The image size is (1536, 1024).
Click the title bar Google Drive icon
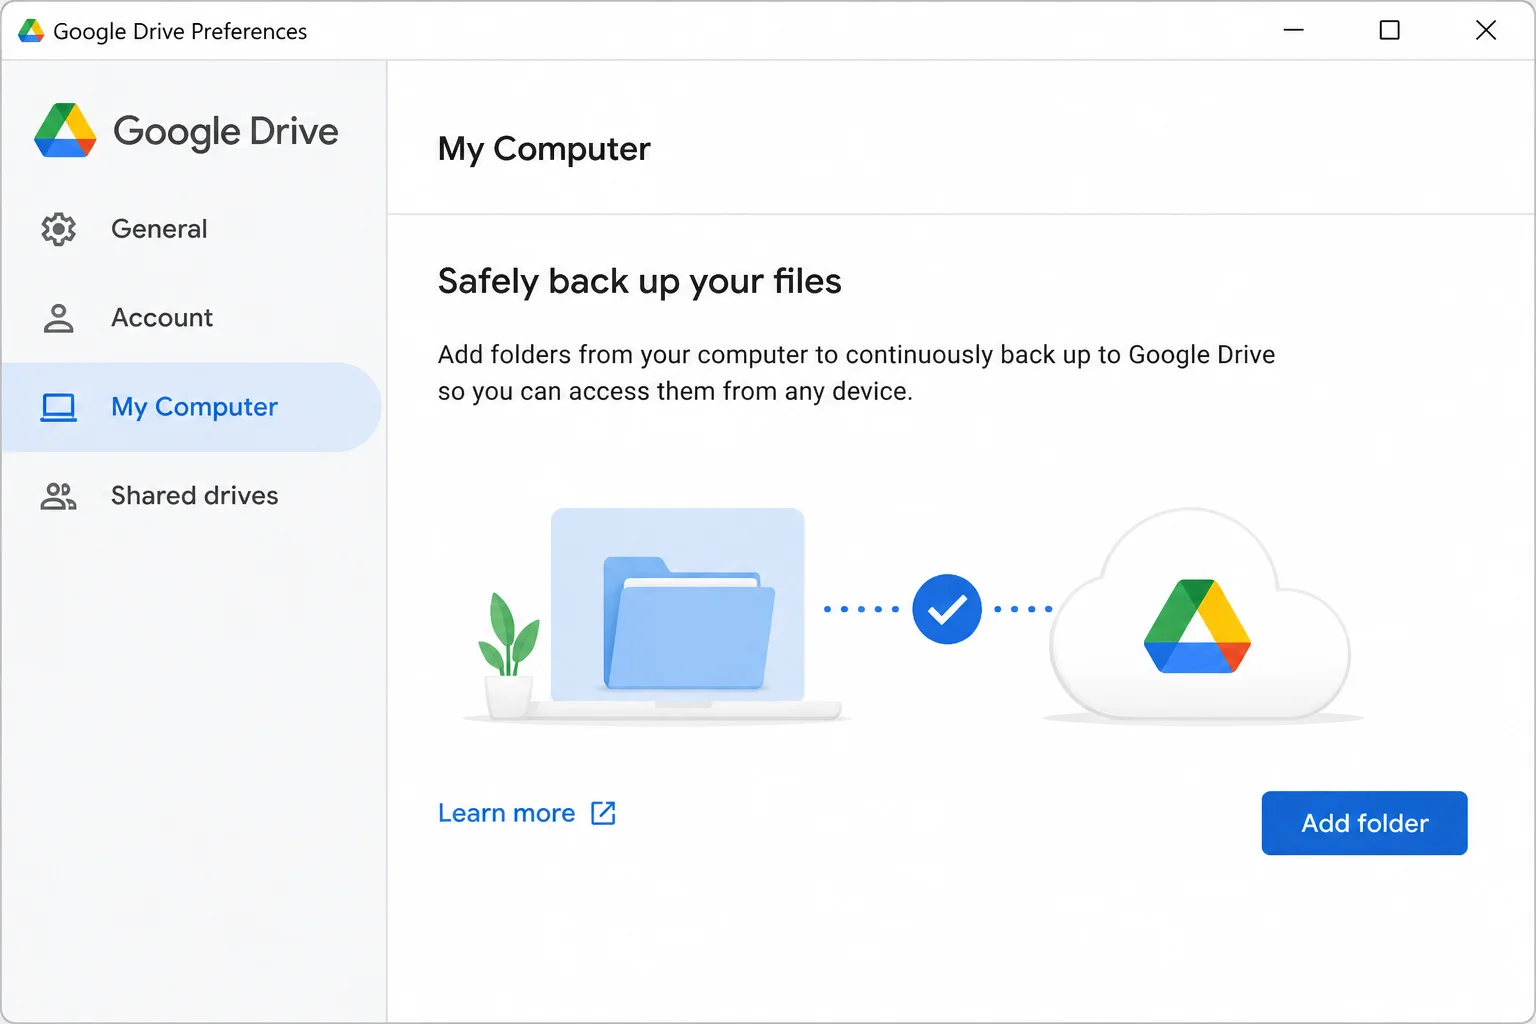point(31,31)
